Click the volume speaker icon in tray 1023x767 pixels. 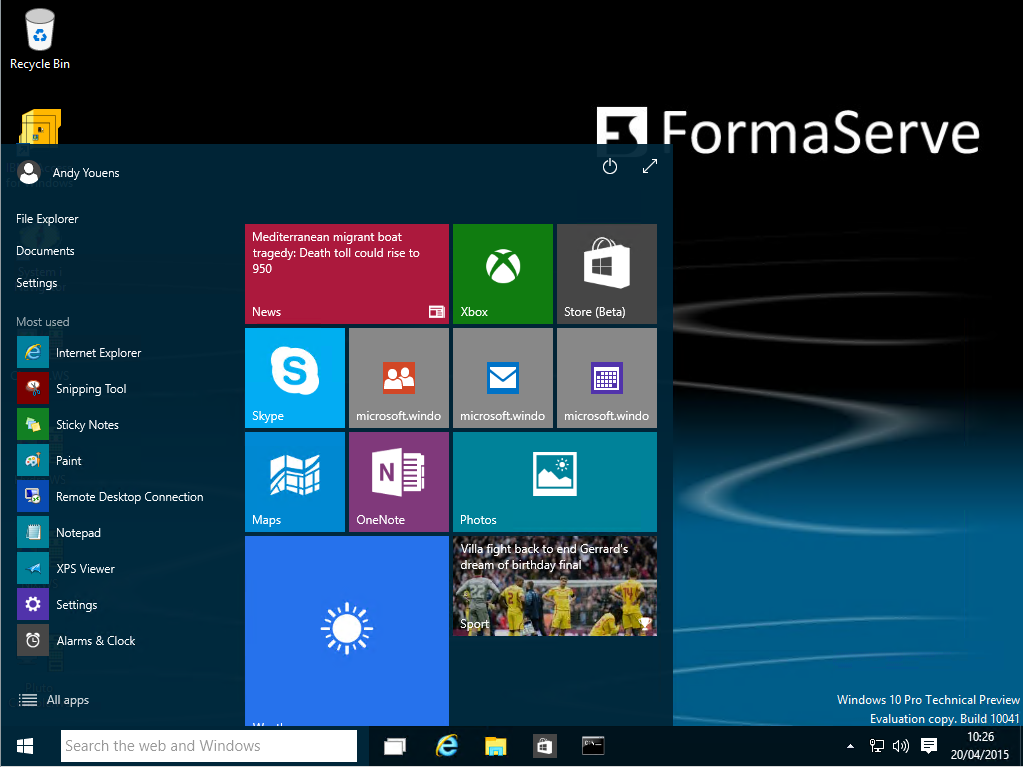tap(900, 746)
